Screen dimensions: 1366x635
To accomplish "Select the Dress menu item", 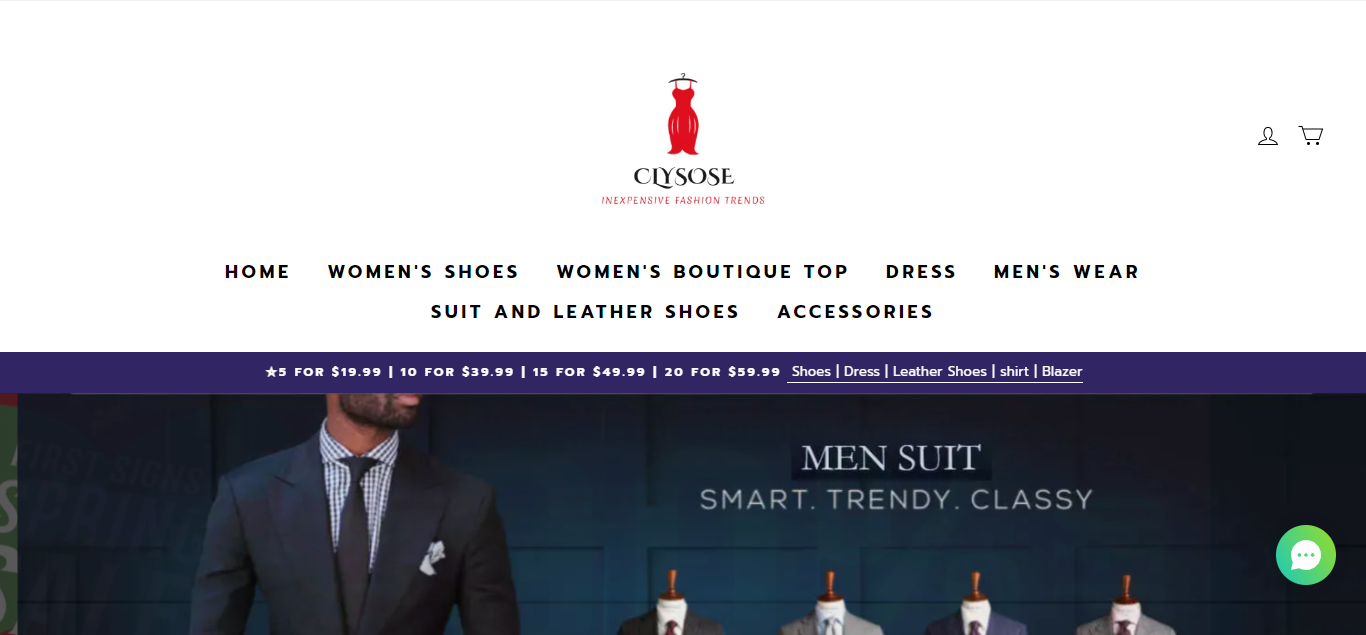I will [x=921, y=272].
